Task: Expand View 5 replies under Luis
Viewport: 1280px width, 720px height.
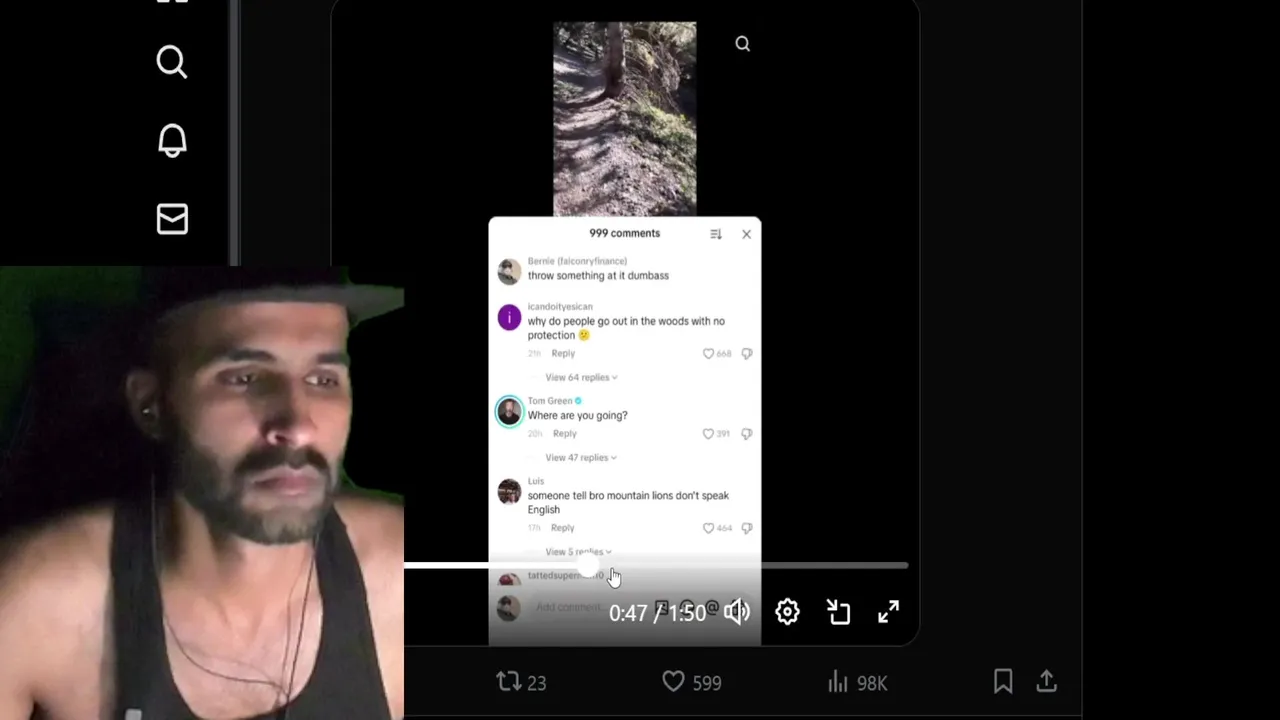Action: [578, 552]
